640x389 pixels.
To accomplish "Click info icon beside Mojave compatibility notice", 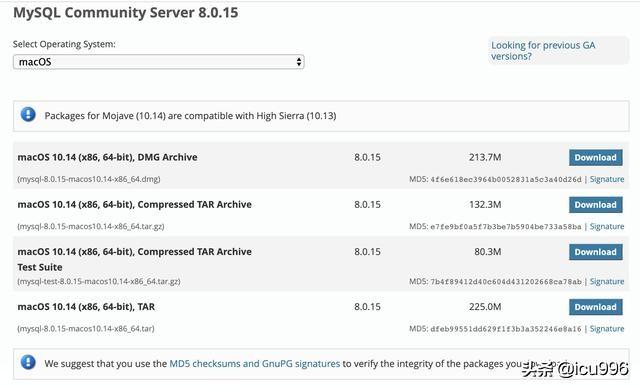I will [28, 114].
